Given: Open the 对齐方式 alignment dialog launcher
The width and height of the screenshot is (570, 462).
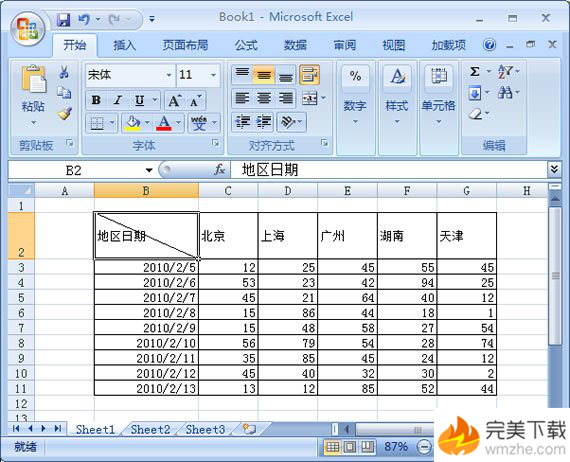Looking at the screenshot, I should [x=324, y=143].
